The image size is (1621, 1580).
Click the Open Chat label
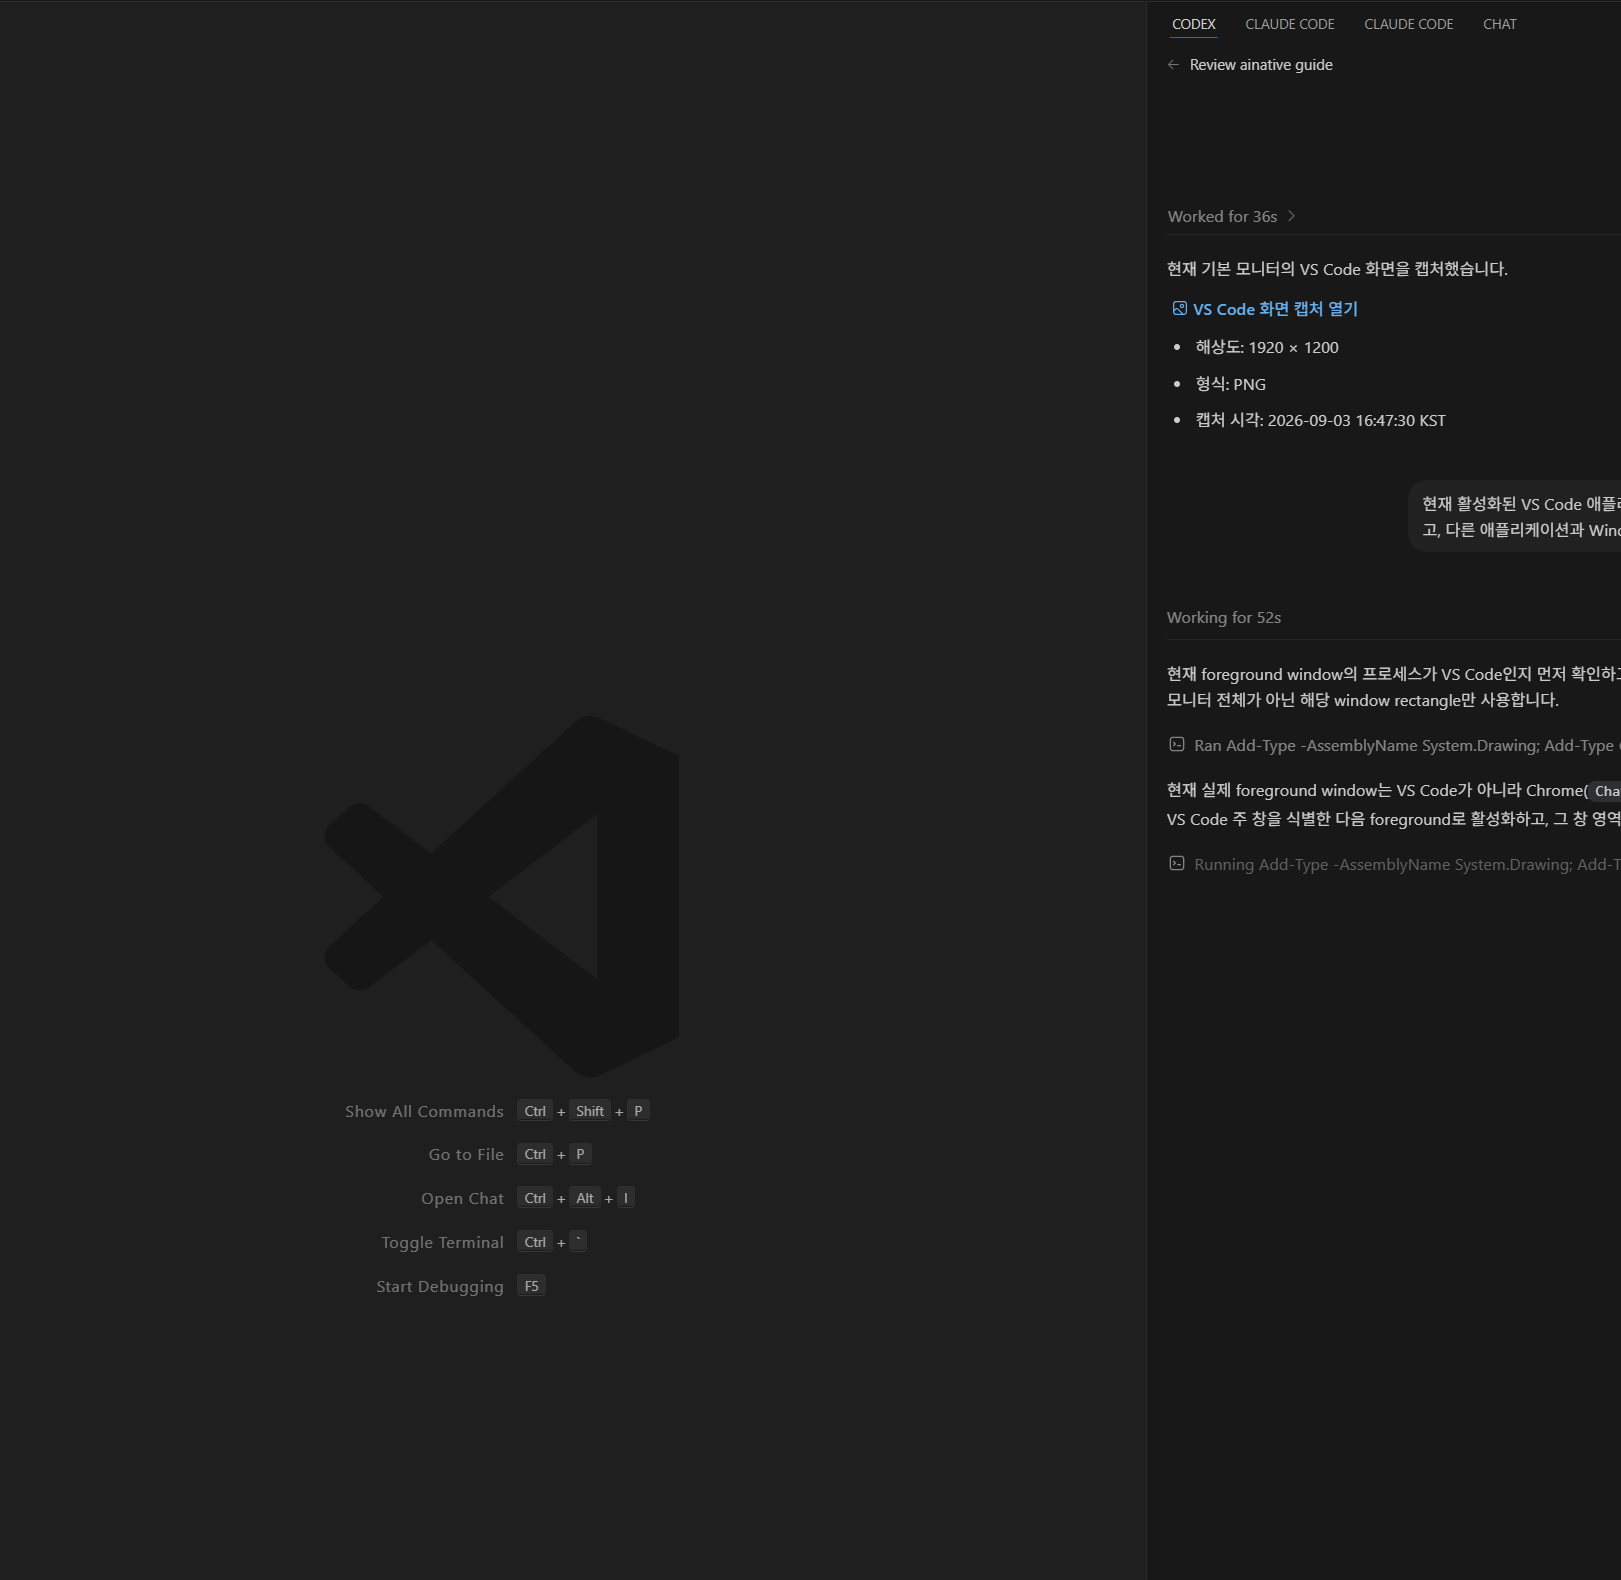[x=462, y=1198]
